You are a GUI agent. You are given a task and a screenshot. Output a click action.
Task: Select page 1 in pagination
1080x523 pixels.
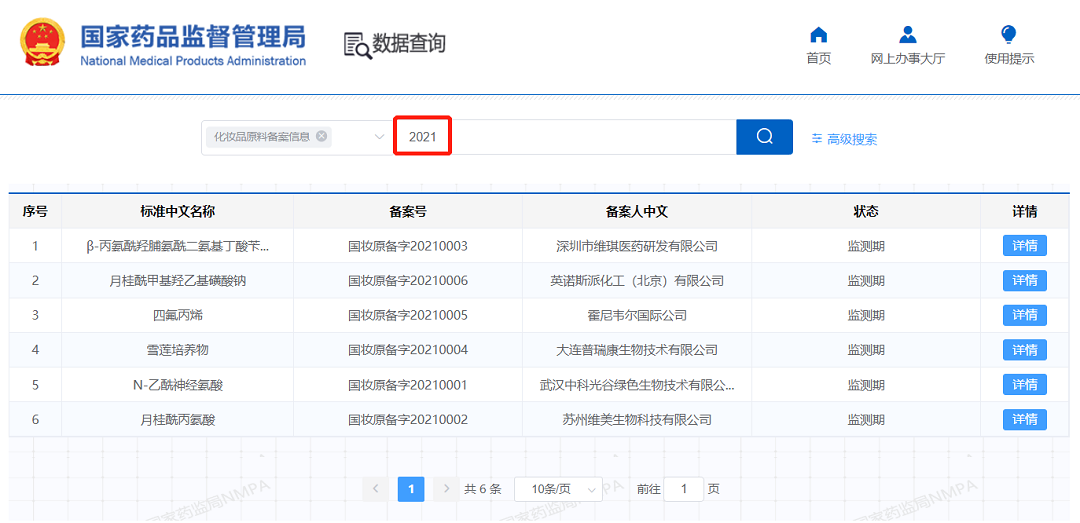click(411, 489)
